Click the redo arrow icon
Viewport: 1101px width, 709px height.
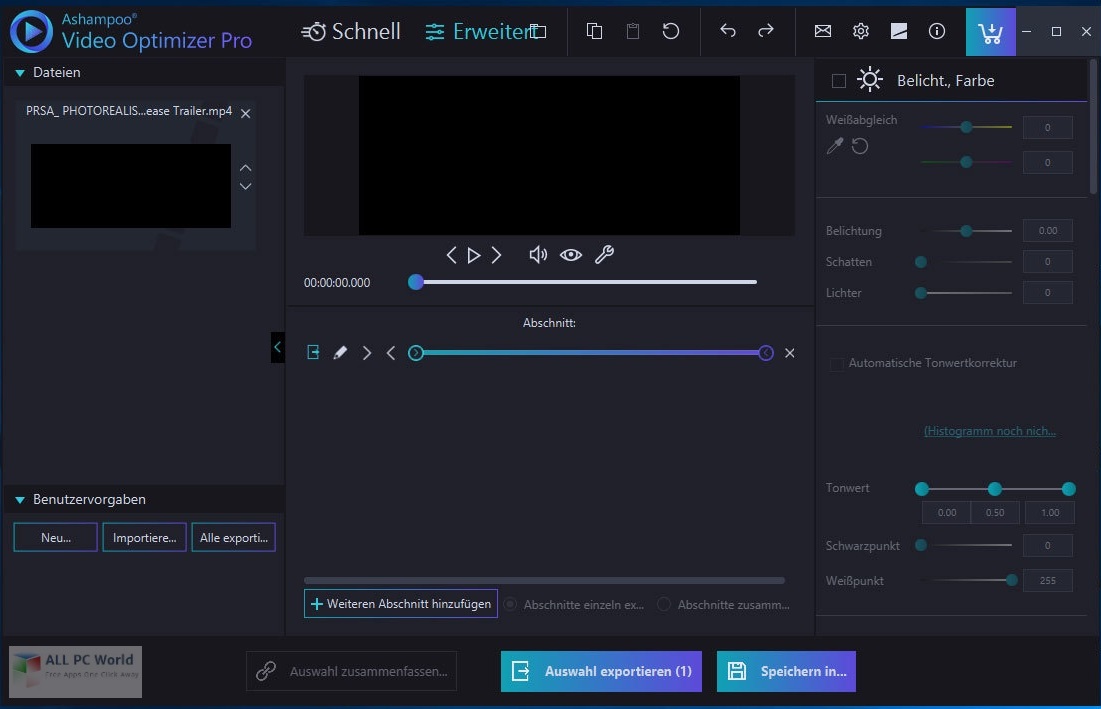(x=766, y=31)
